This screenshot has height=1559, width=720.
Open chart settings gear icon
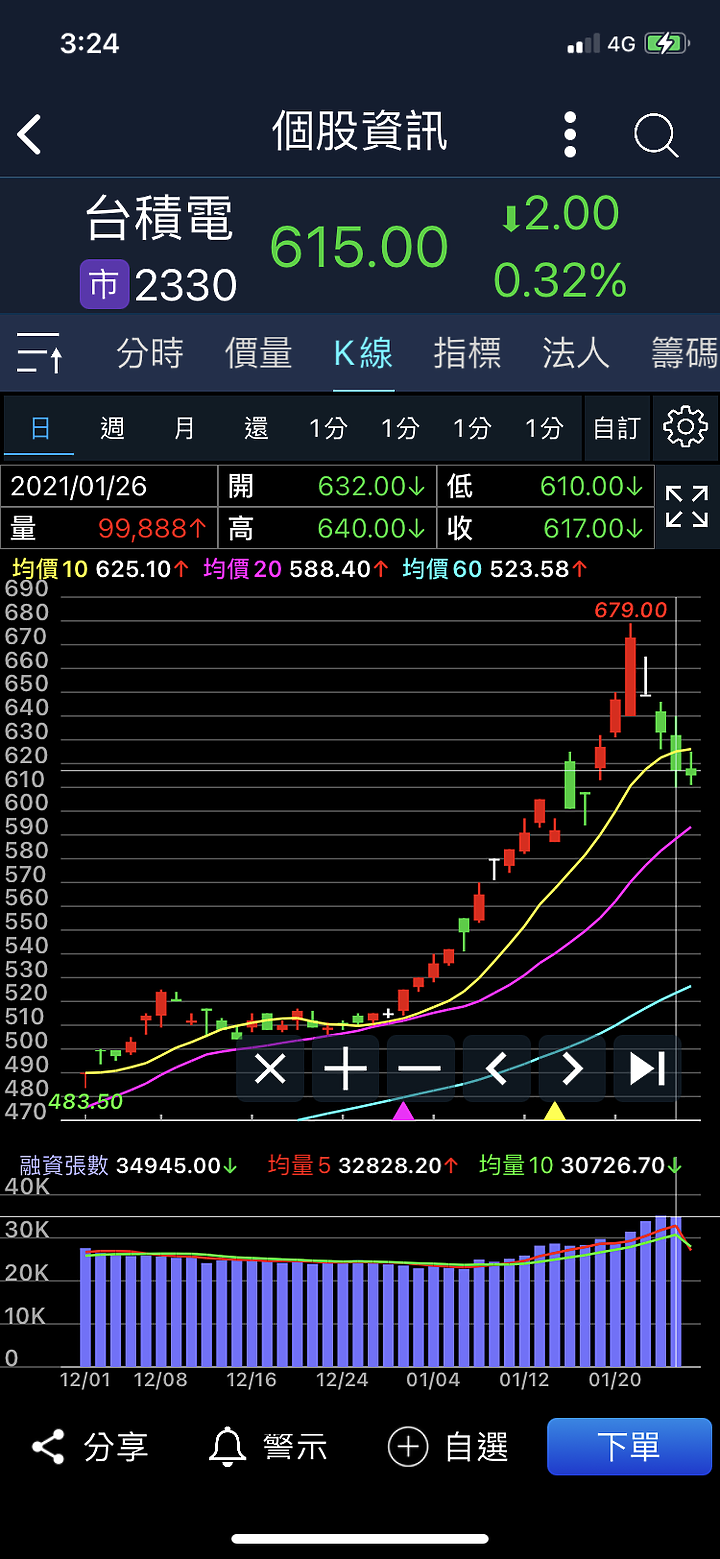[x=685, y=427]
